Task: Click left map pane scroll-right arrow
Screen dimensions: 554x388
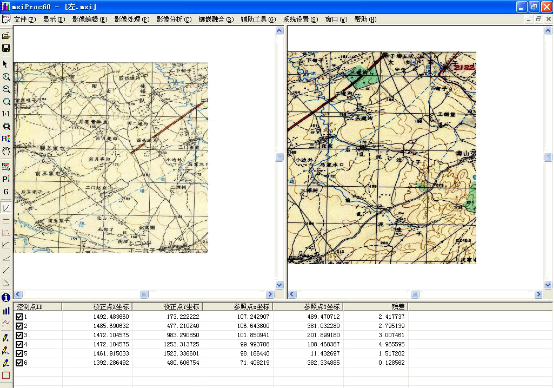Action: pos(270,294)
